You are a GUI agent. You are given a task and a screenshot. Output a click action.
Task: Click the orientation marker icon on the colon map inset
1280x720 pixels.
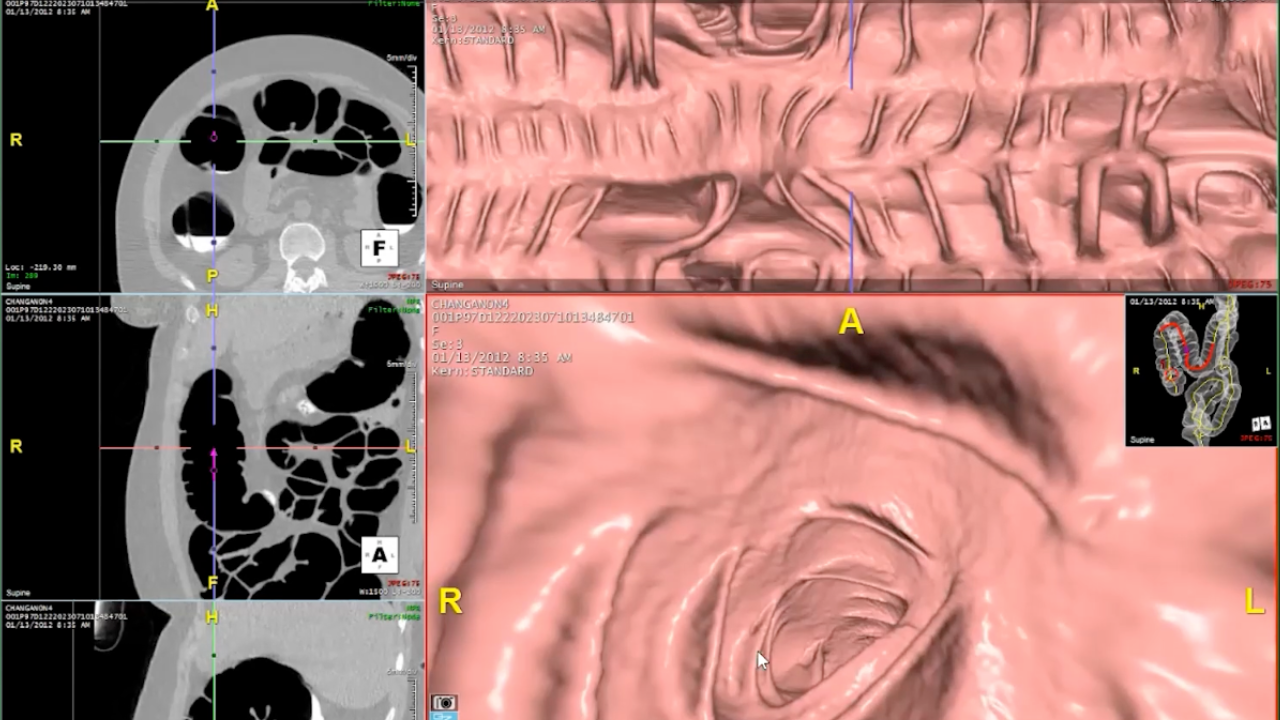point(1260,422)
